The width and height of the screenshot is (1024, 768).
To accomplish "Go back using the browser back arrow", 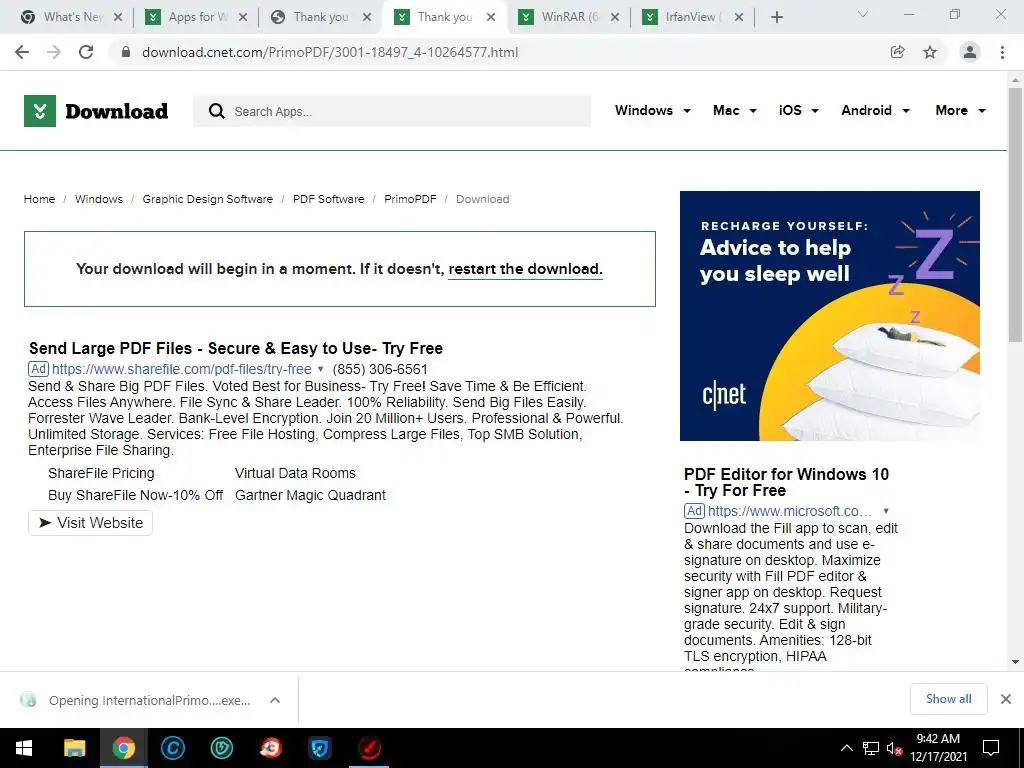I will (x=22, y=52).
